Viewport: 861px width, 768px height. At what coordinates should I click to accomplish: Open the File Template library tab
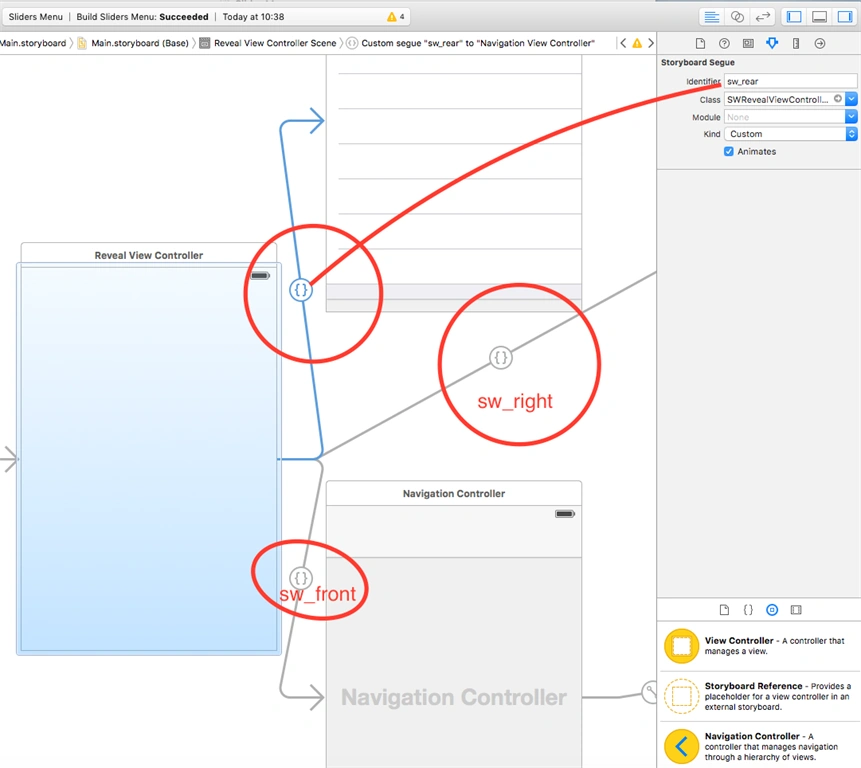[724, 610]
